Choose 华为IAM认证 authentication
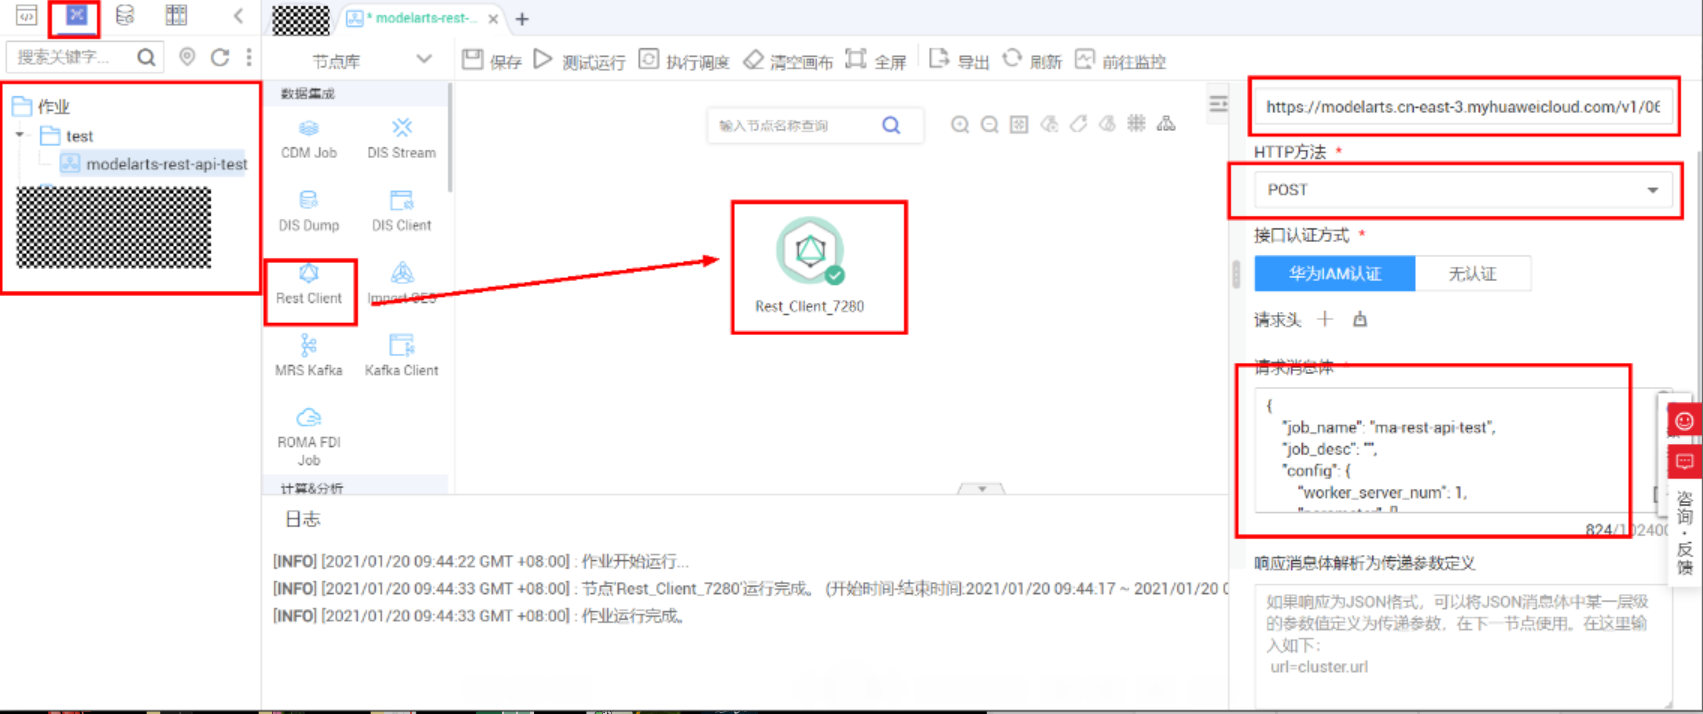This screenshot has width=1703, height=714. tap(1335, 273)
